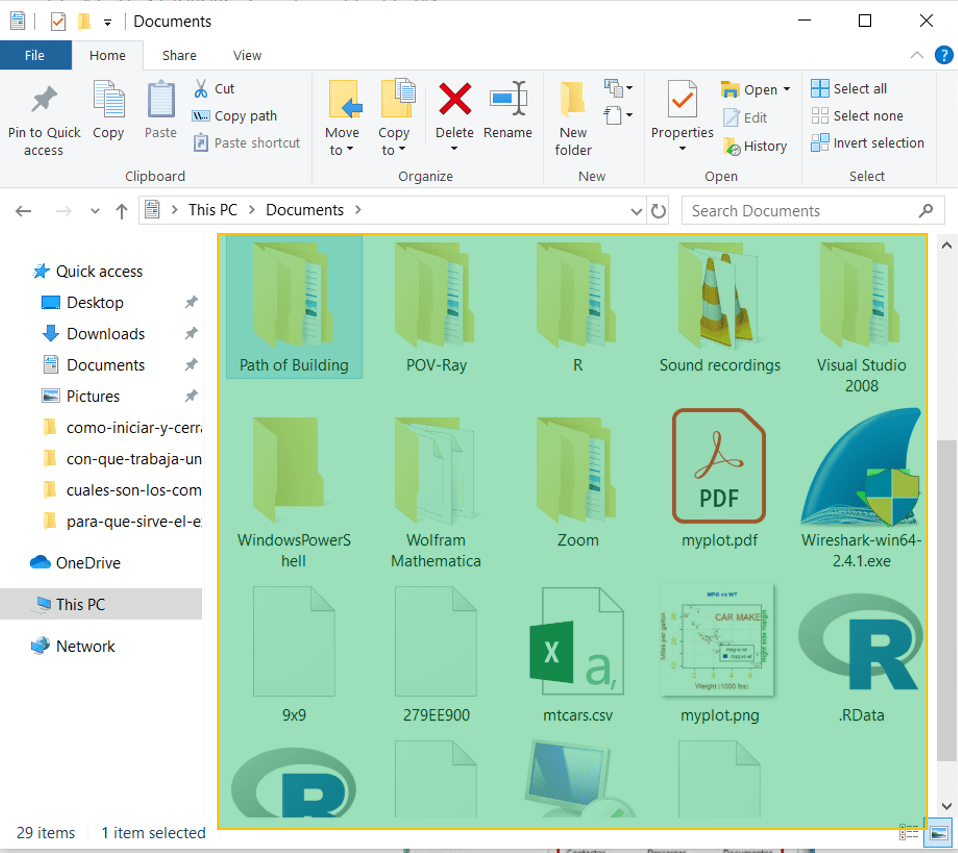The image size is (958, 853).
Task: Open the address bar history dropdown
Action: pyautogui.click(x=636, y=211)
